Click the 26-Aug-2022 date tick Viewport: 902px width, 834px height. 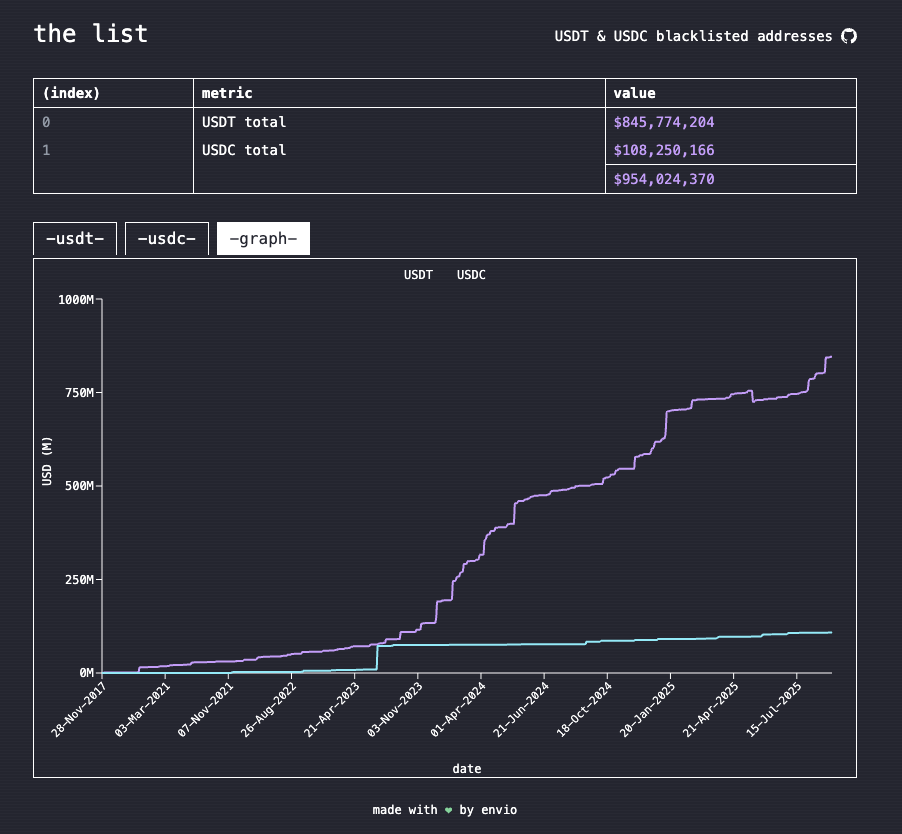267,710
